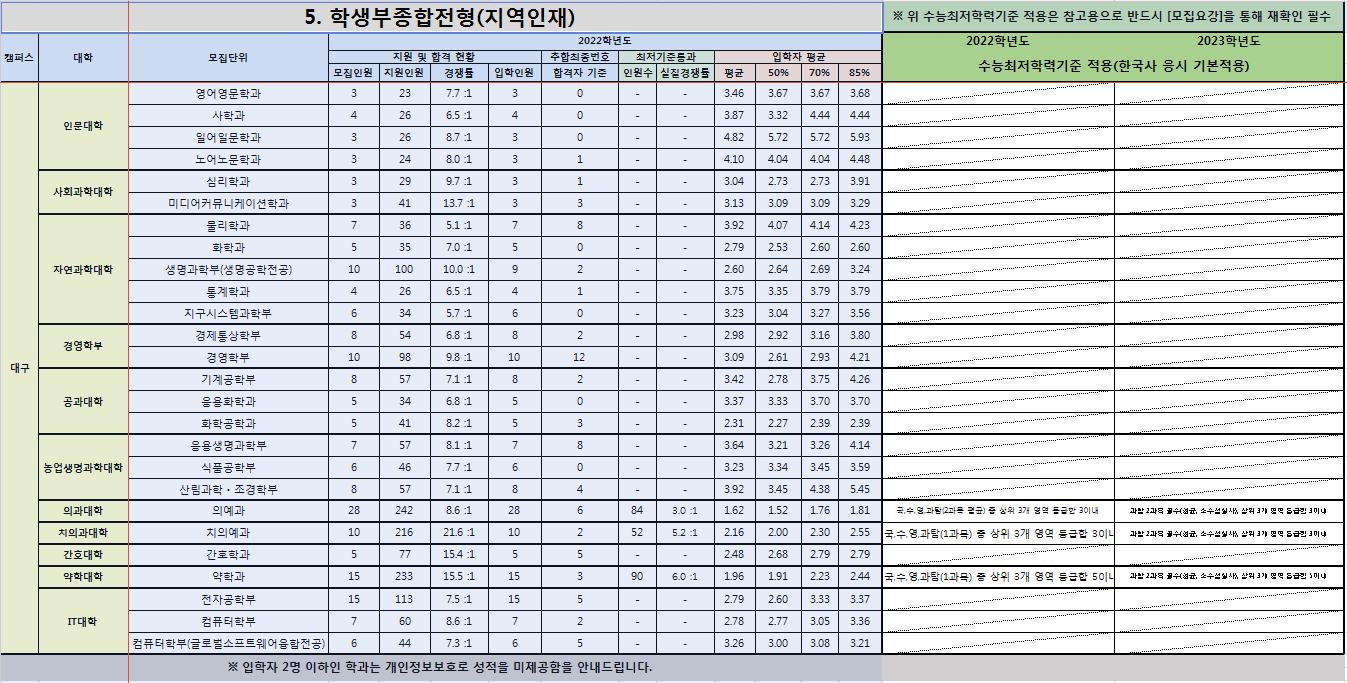Select the 'IT대학' college cell
The image size is (1347, 683).
tap(83, 621)
